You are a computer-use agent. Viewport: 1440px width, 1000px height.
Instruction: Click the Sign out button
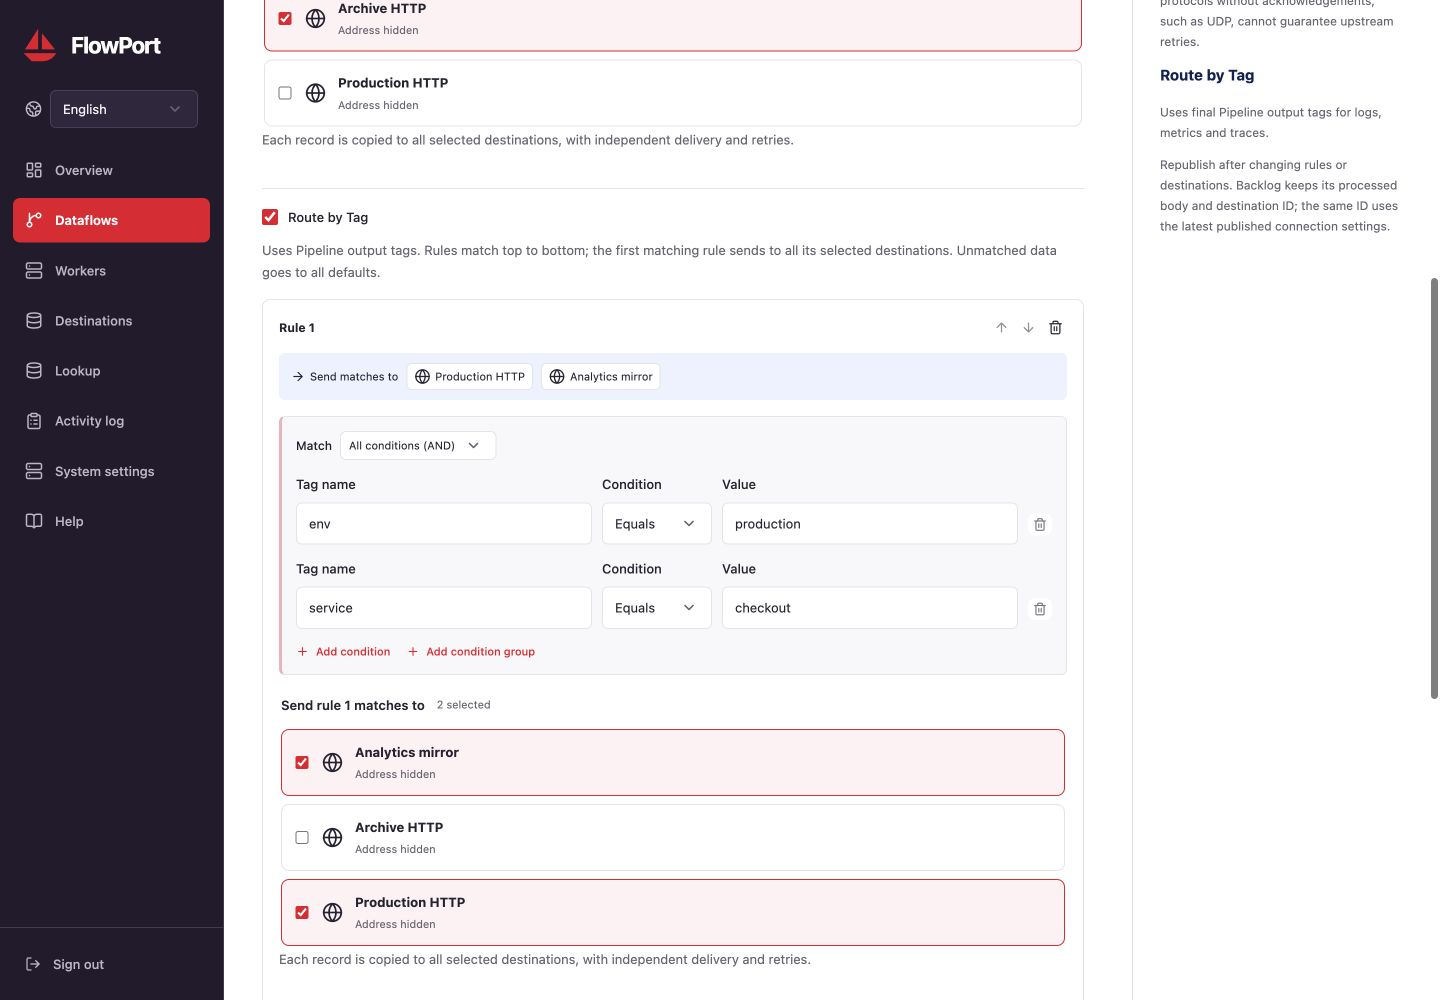coord(65,964)
